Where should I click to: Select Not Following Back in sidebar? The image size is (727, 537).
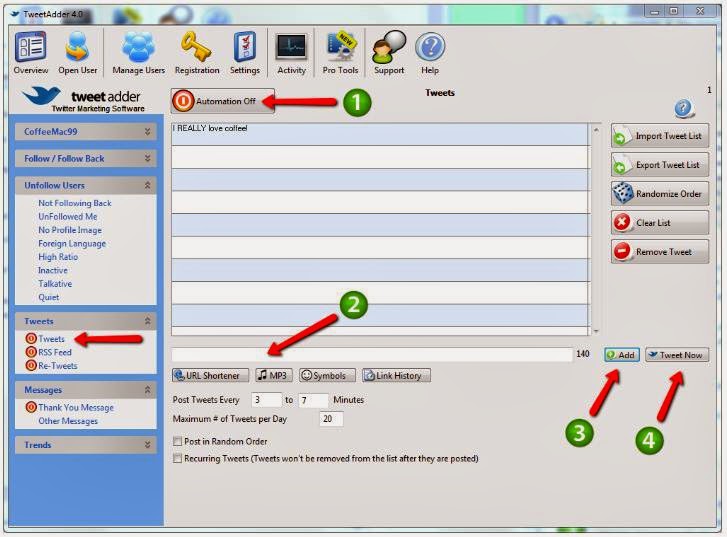pyautogui.click(x=75, y=203)
